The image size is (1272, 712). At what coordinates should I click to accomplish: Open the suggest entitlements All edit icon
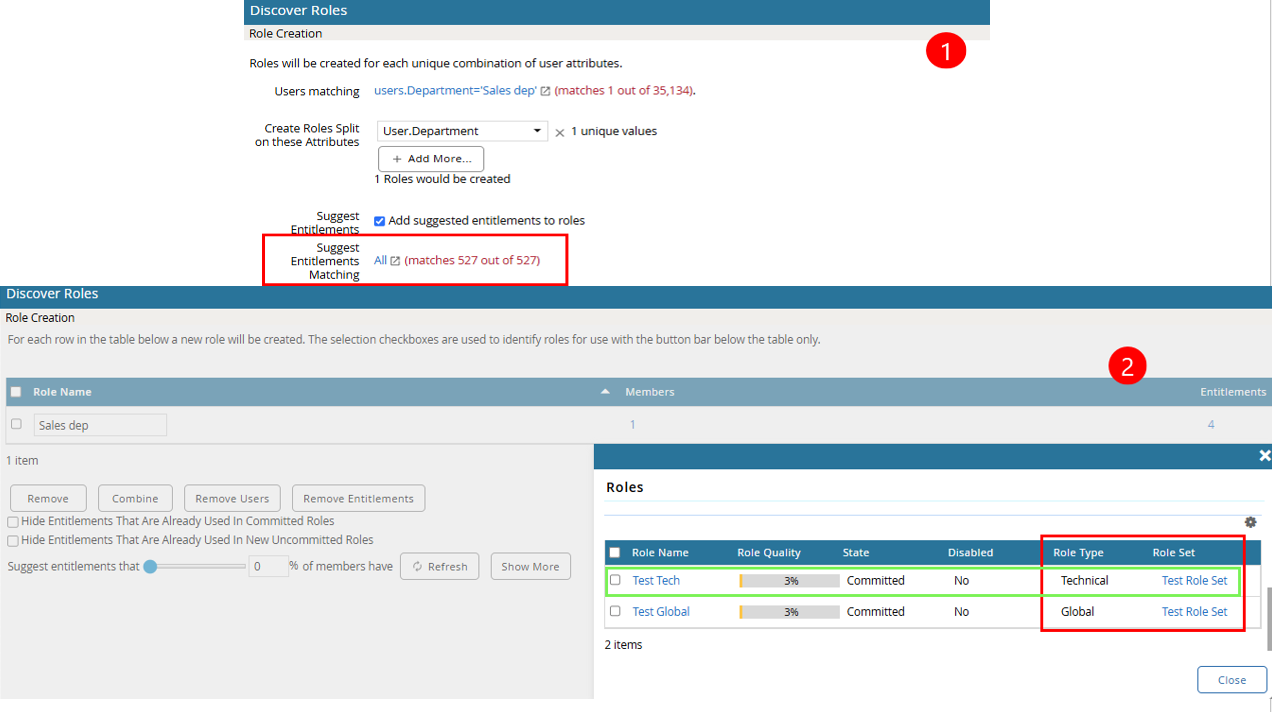click(395, 261)
